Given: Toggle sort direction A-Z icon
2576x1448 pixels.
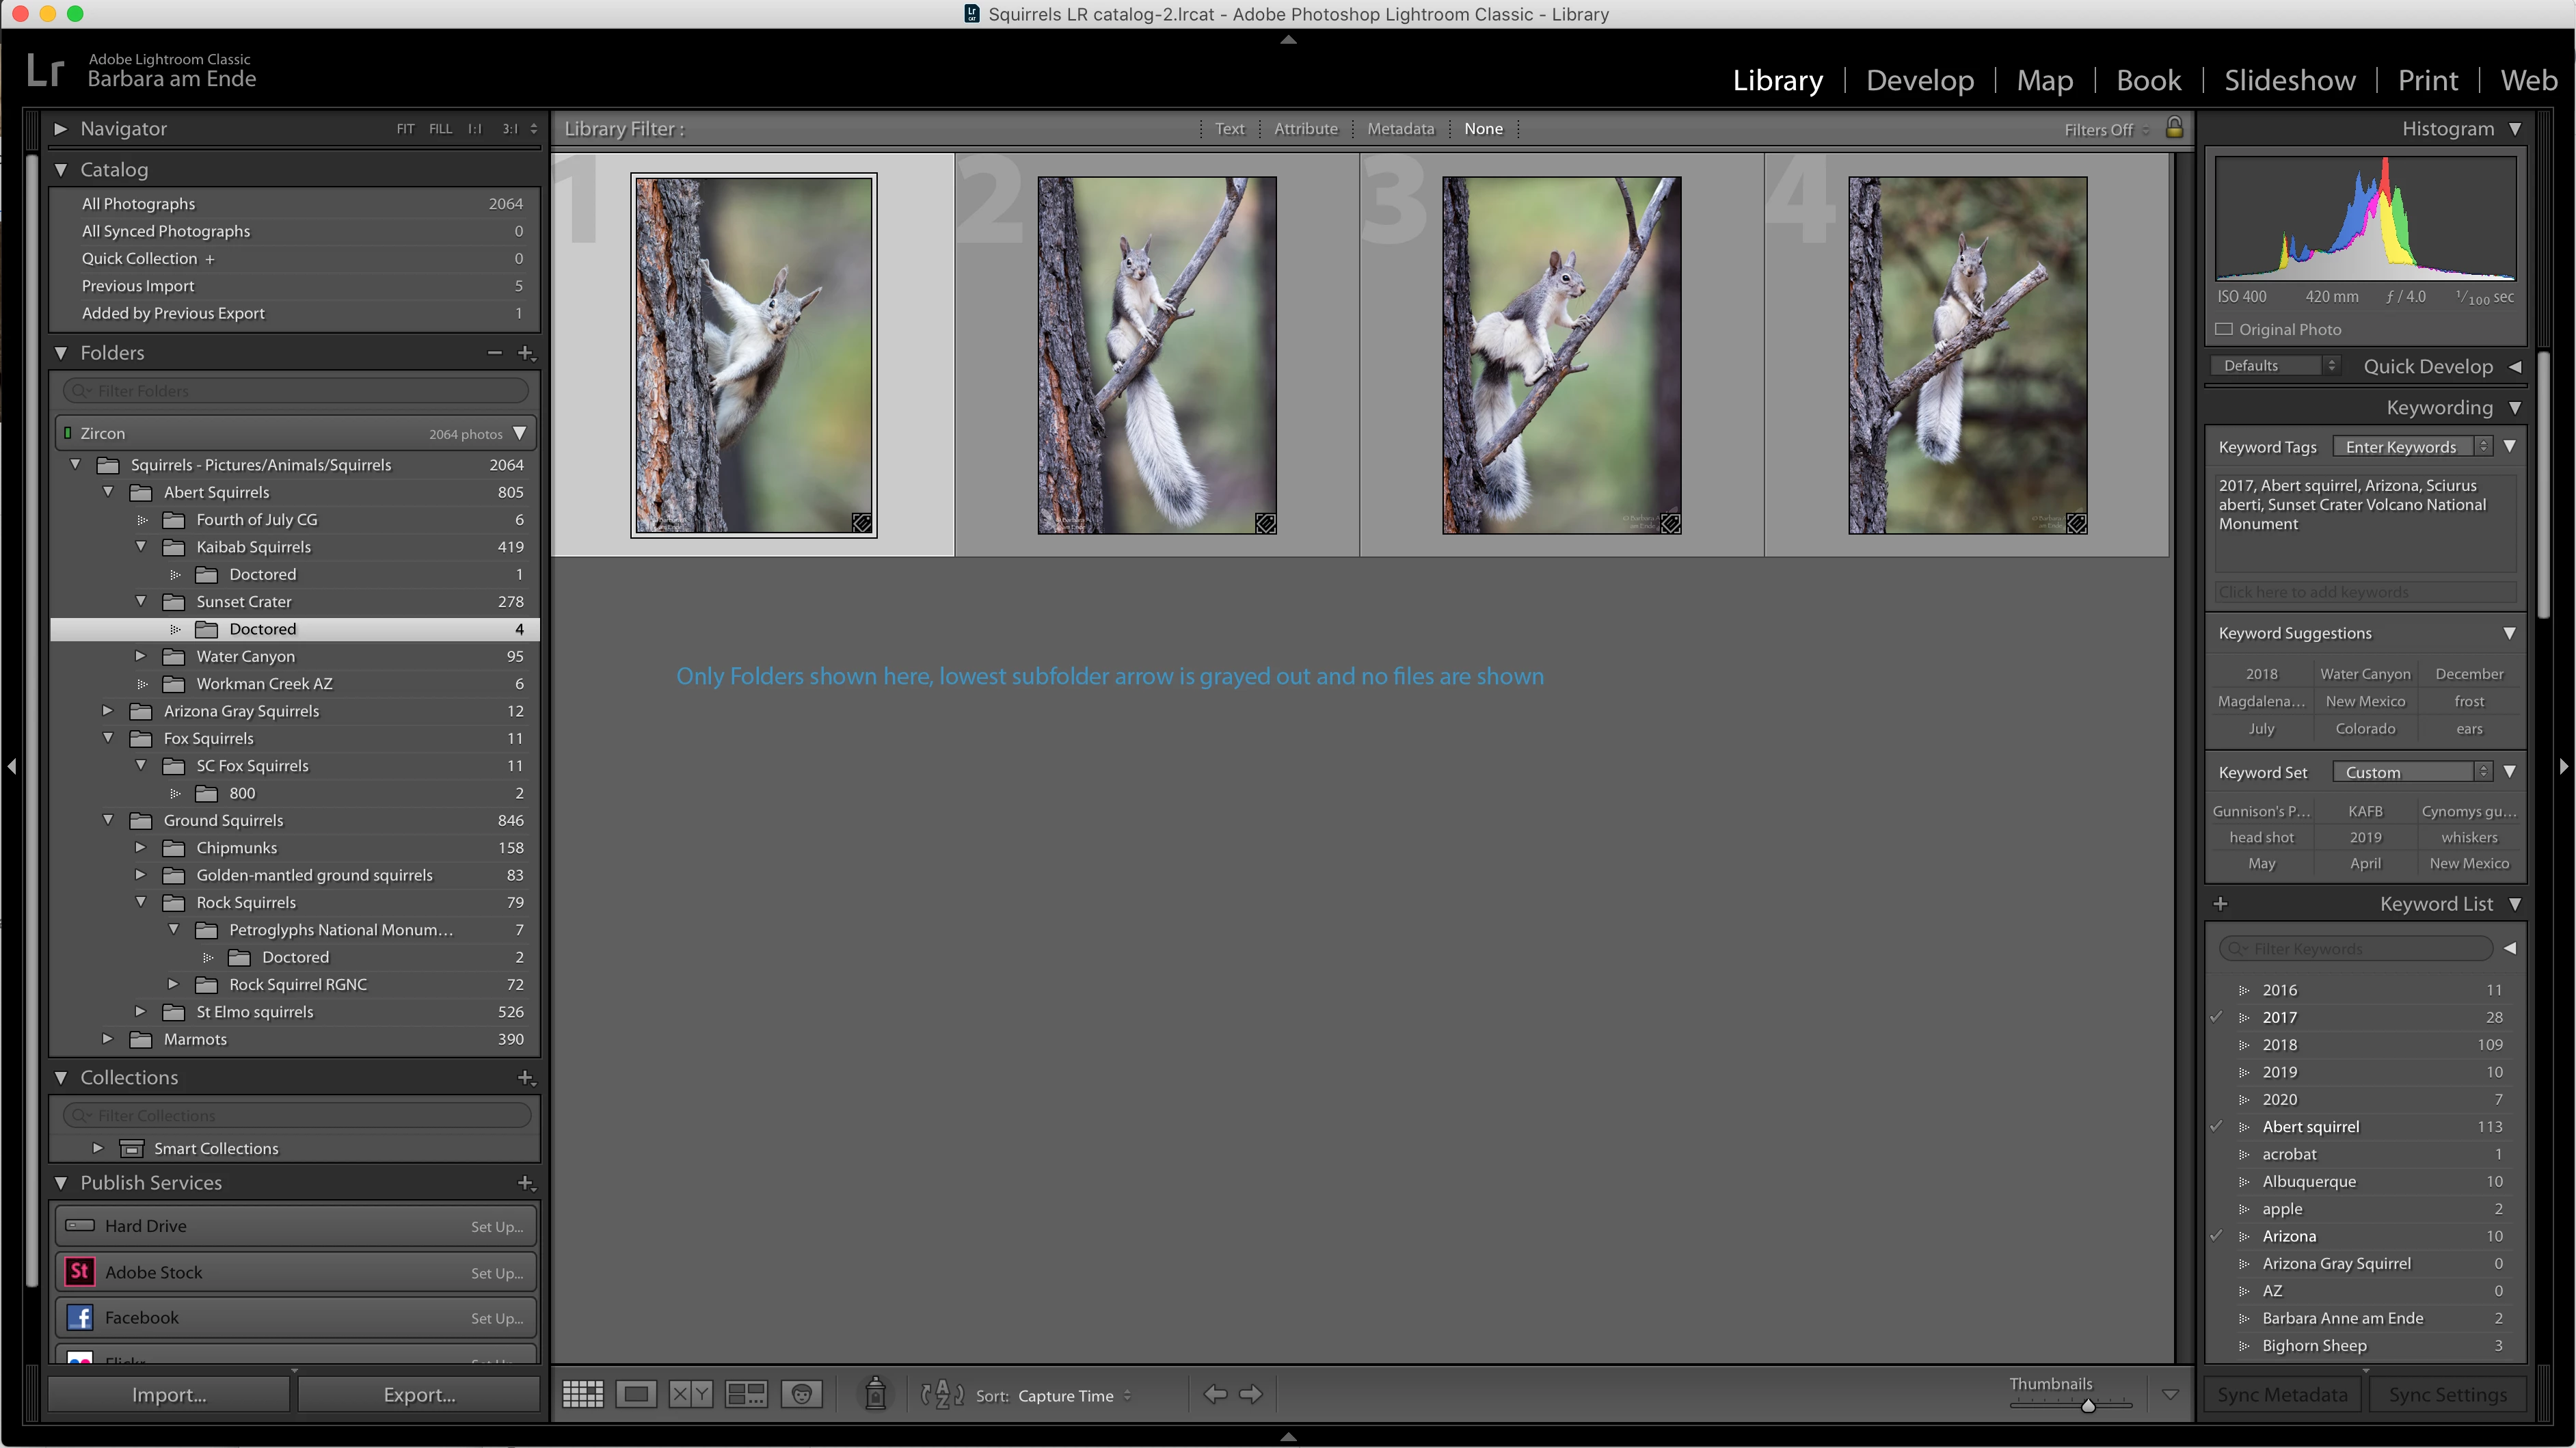Looking at the screenshot, I should (941, 1394).
